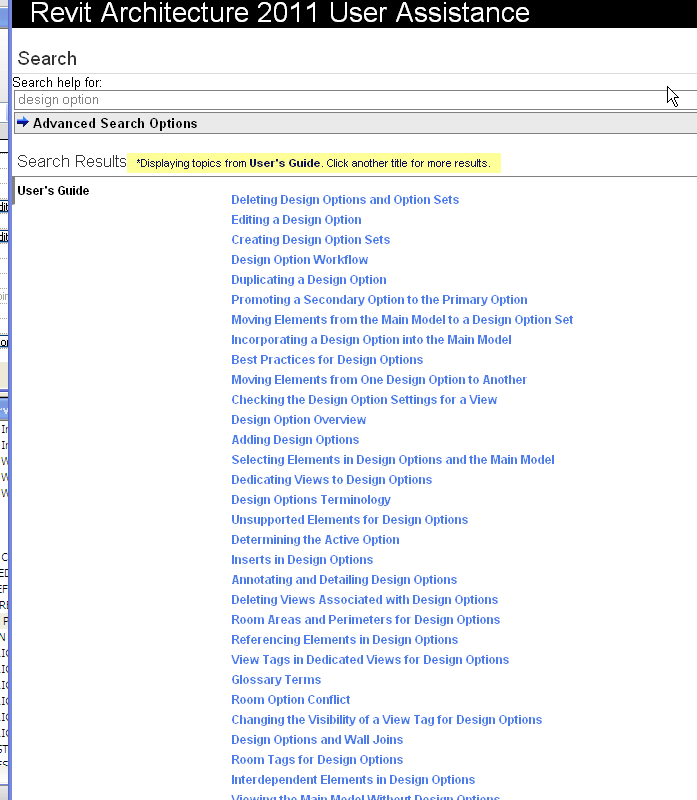Open 'Determining the Active Option' link

click(315, 540)
